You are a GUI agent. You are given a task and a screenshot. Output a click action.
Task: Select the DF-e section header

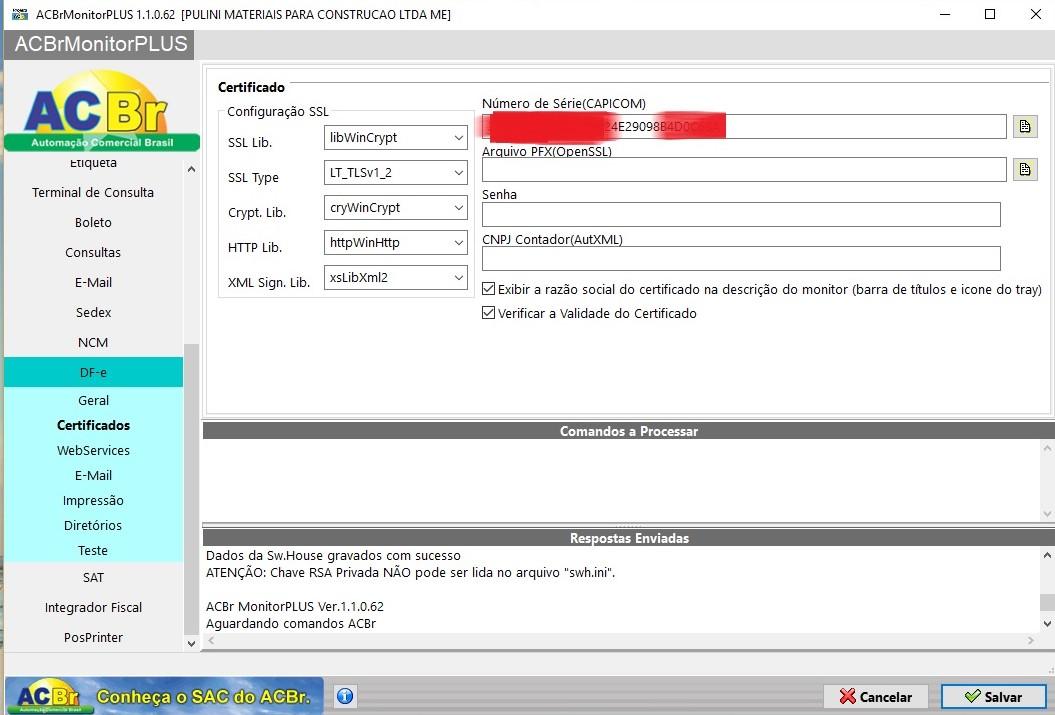click(93, 372)
